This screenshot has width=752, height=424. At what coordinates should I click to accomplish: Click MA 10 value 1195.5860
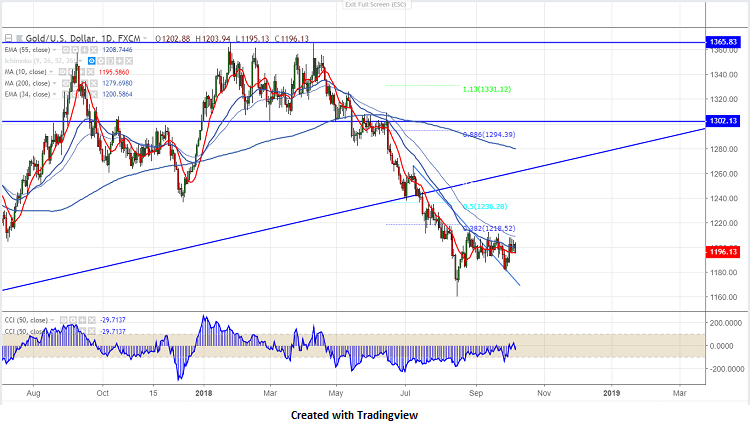[114, 72]
